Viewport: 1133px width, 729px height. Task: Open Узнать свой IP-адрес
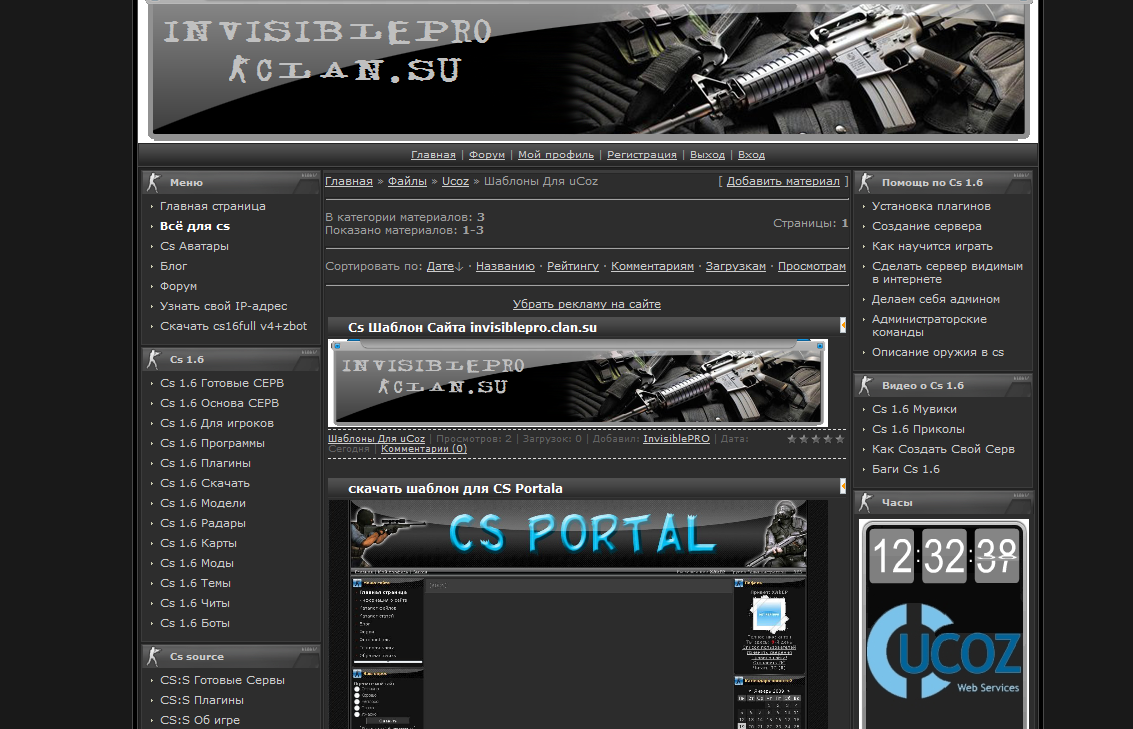coord(223,306)
